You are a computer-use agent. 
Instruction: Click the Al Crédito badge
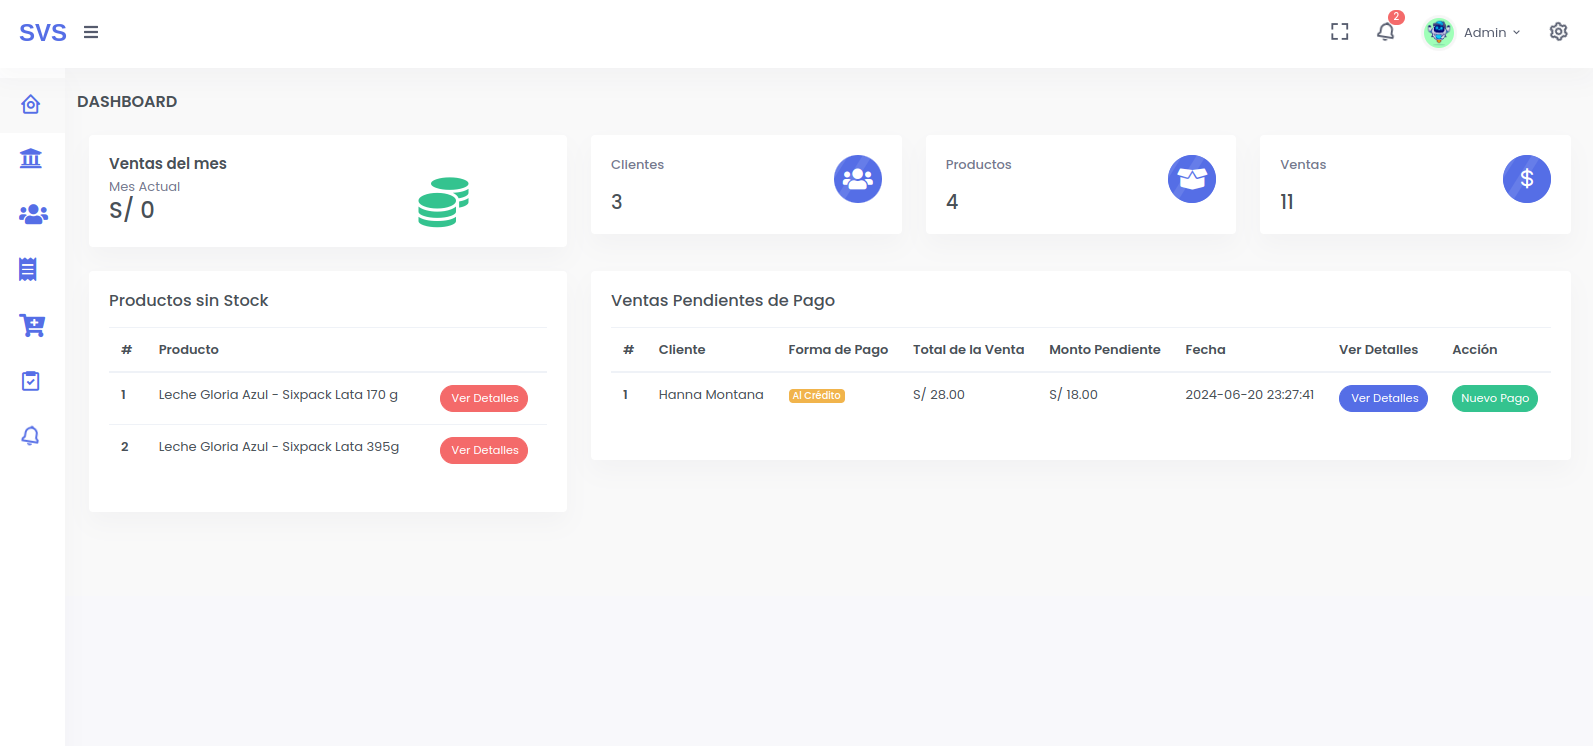(x=817, y=396)
